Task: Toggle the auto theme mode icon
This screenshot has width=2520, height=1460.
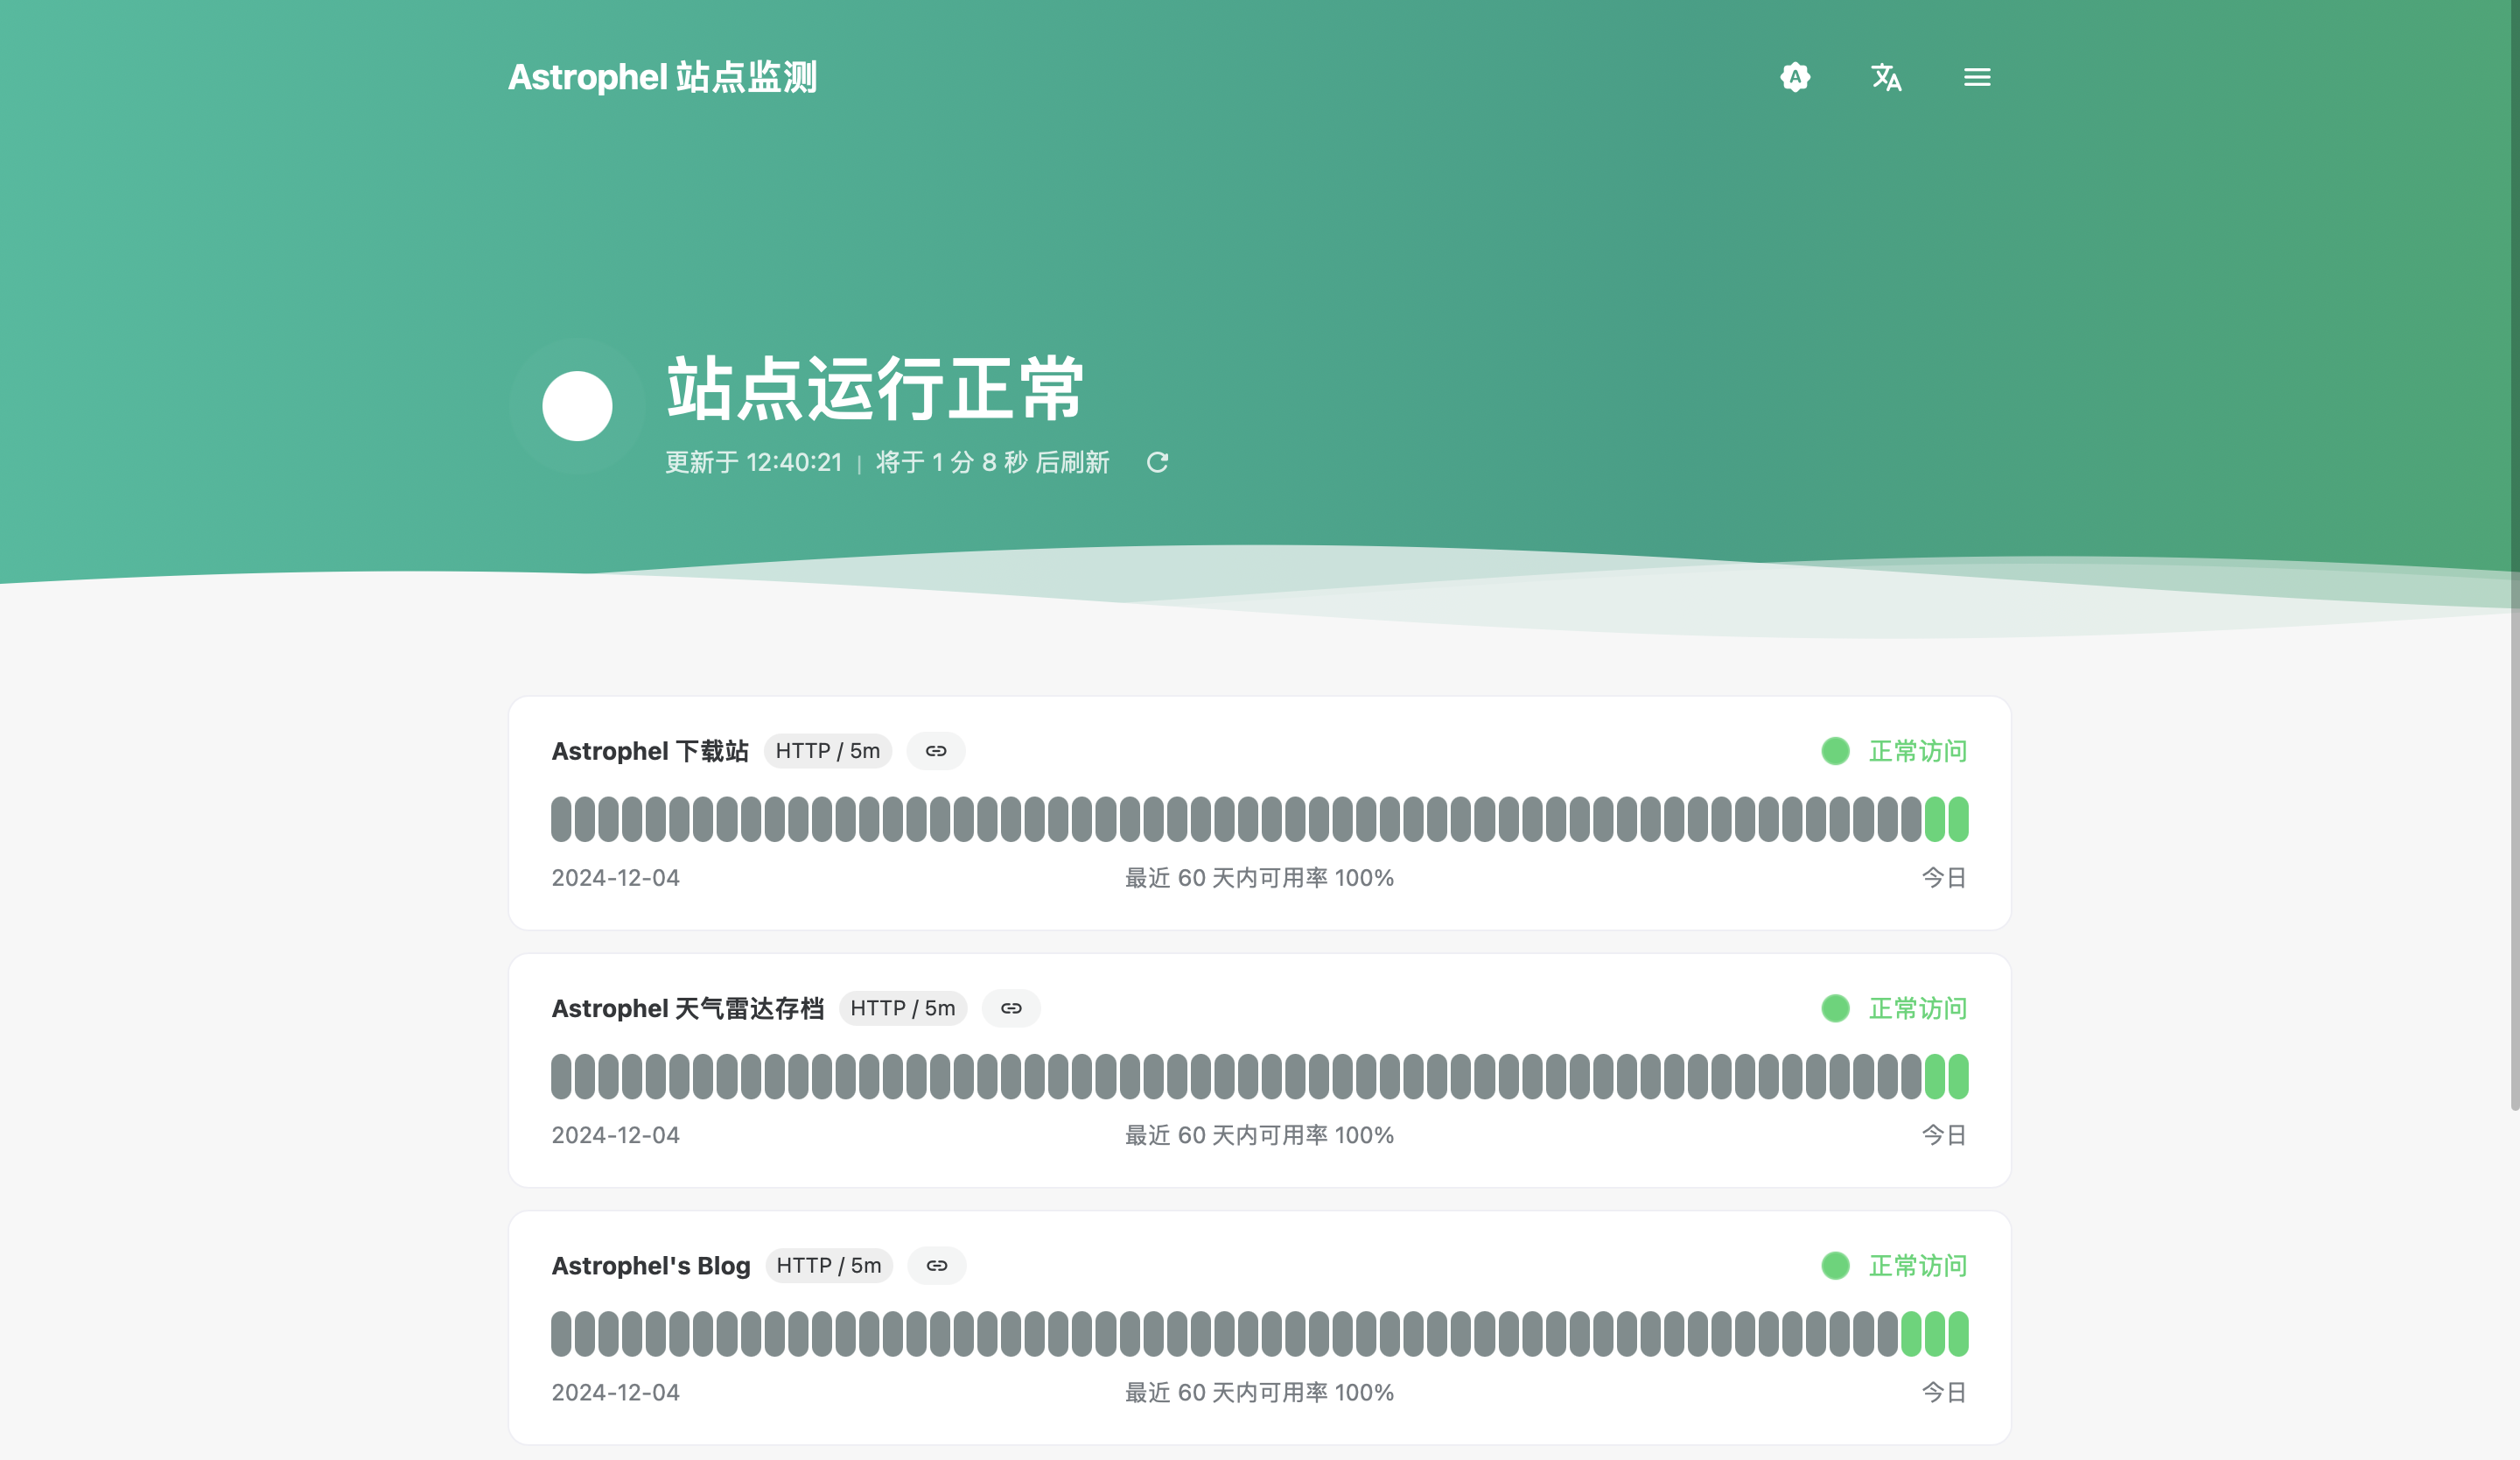Action: coord(1795,77)
